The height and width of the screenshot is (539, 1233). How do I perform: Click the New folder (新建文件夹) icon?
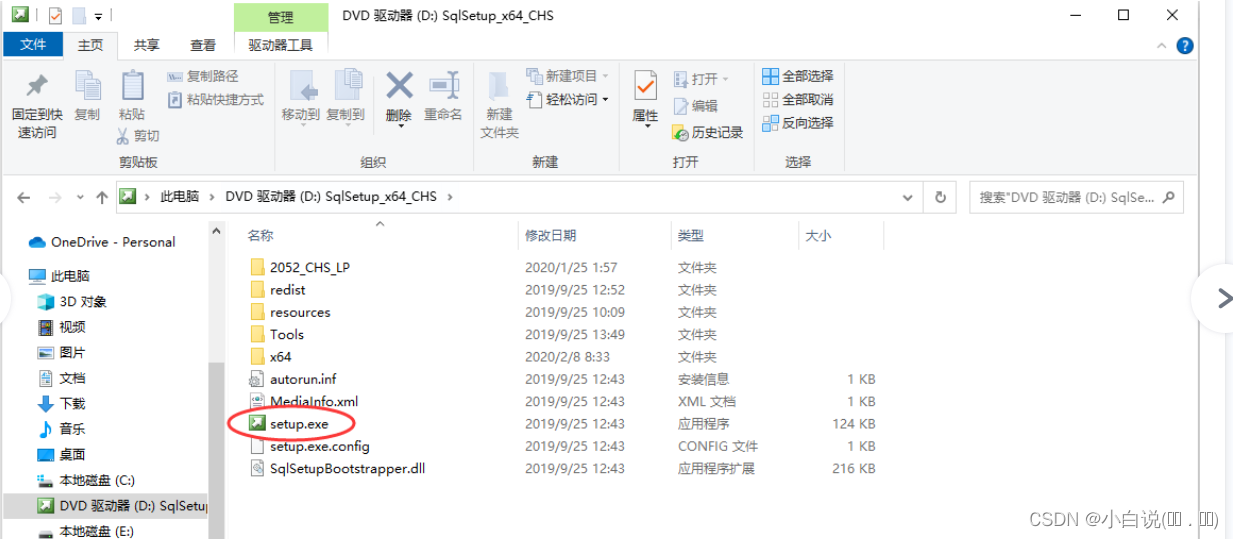tap(499, 86)
